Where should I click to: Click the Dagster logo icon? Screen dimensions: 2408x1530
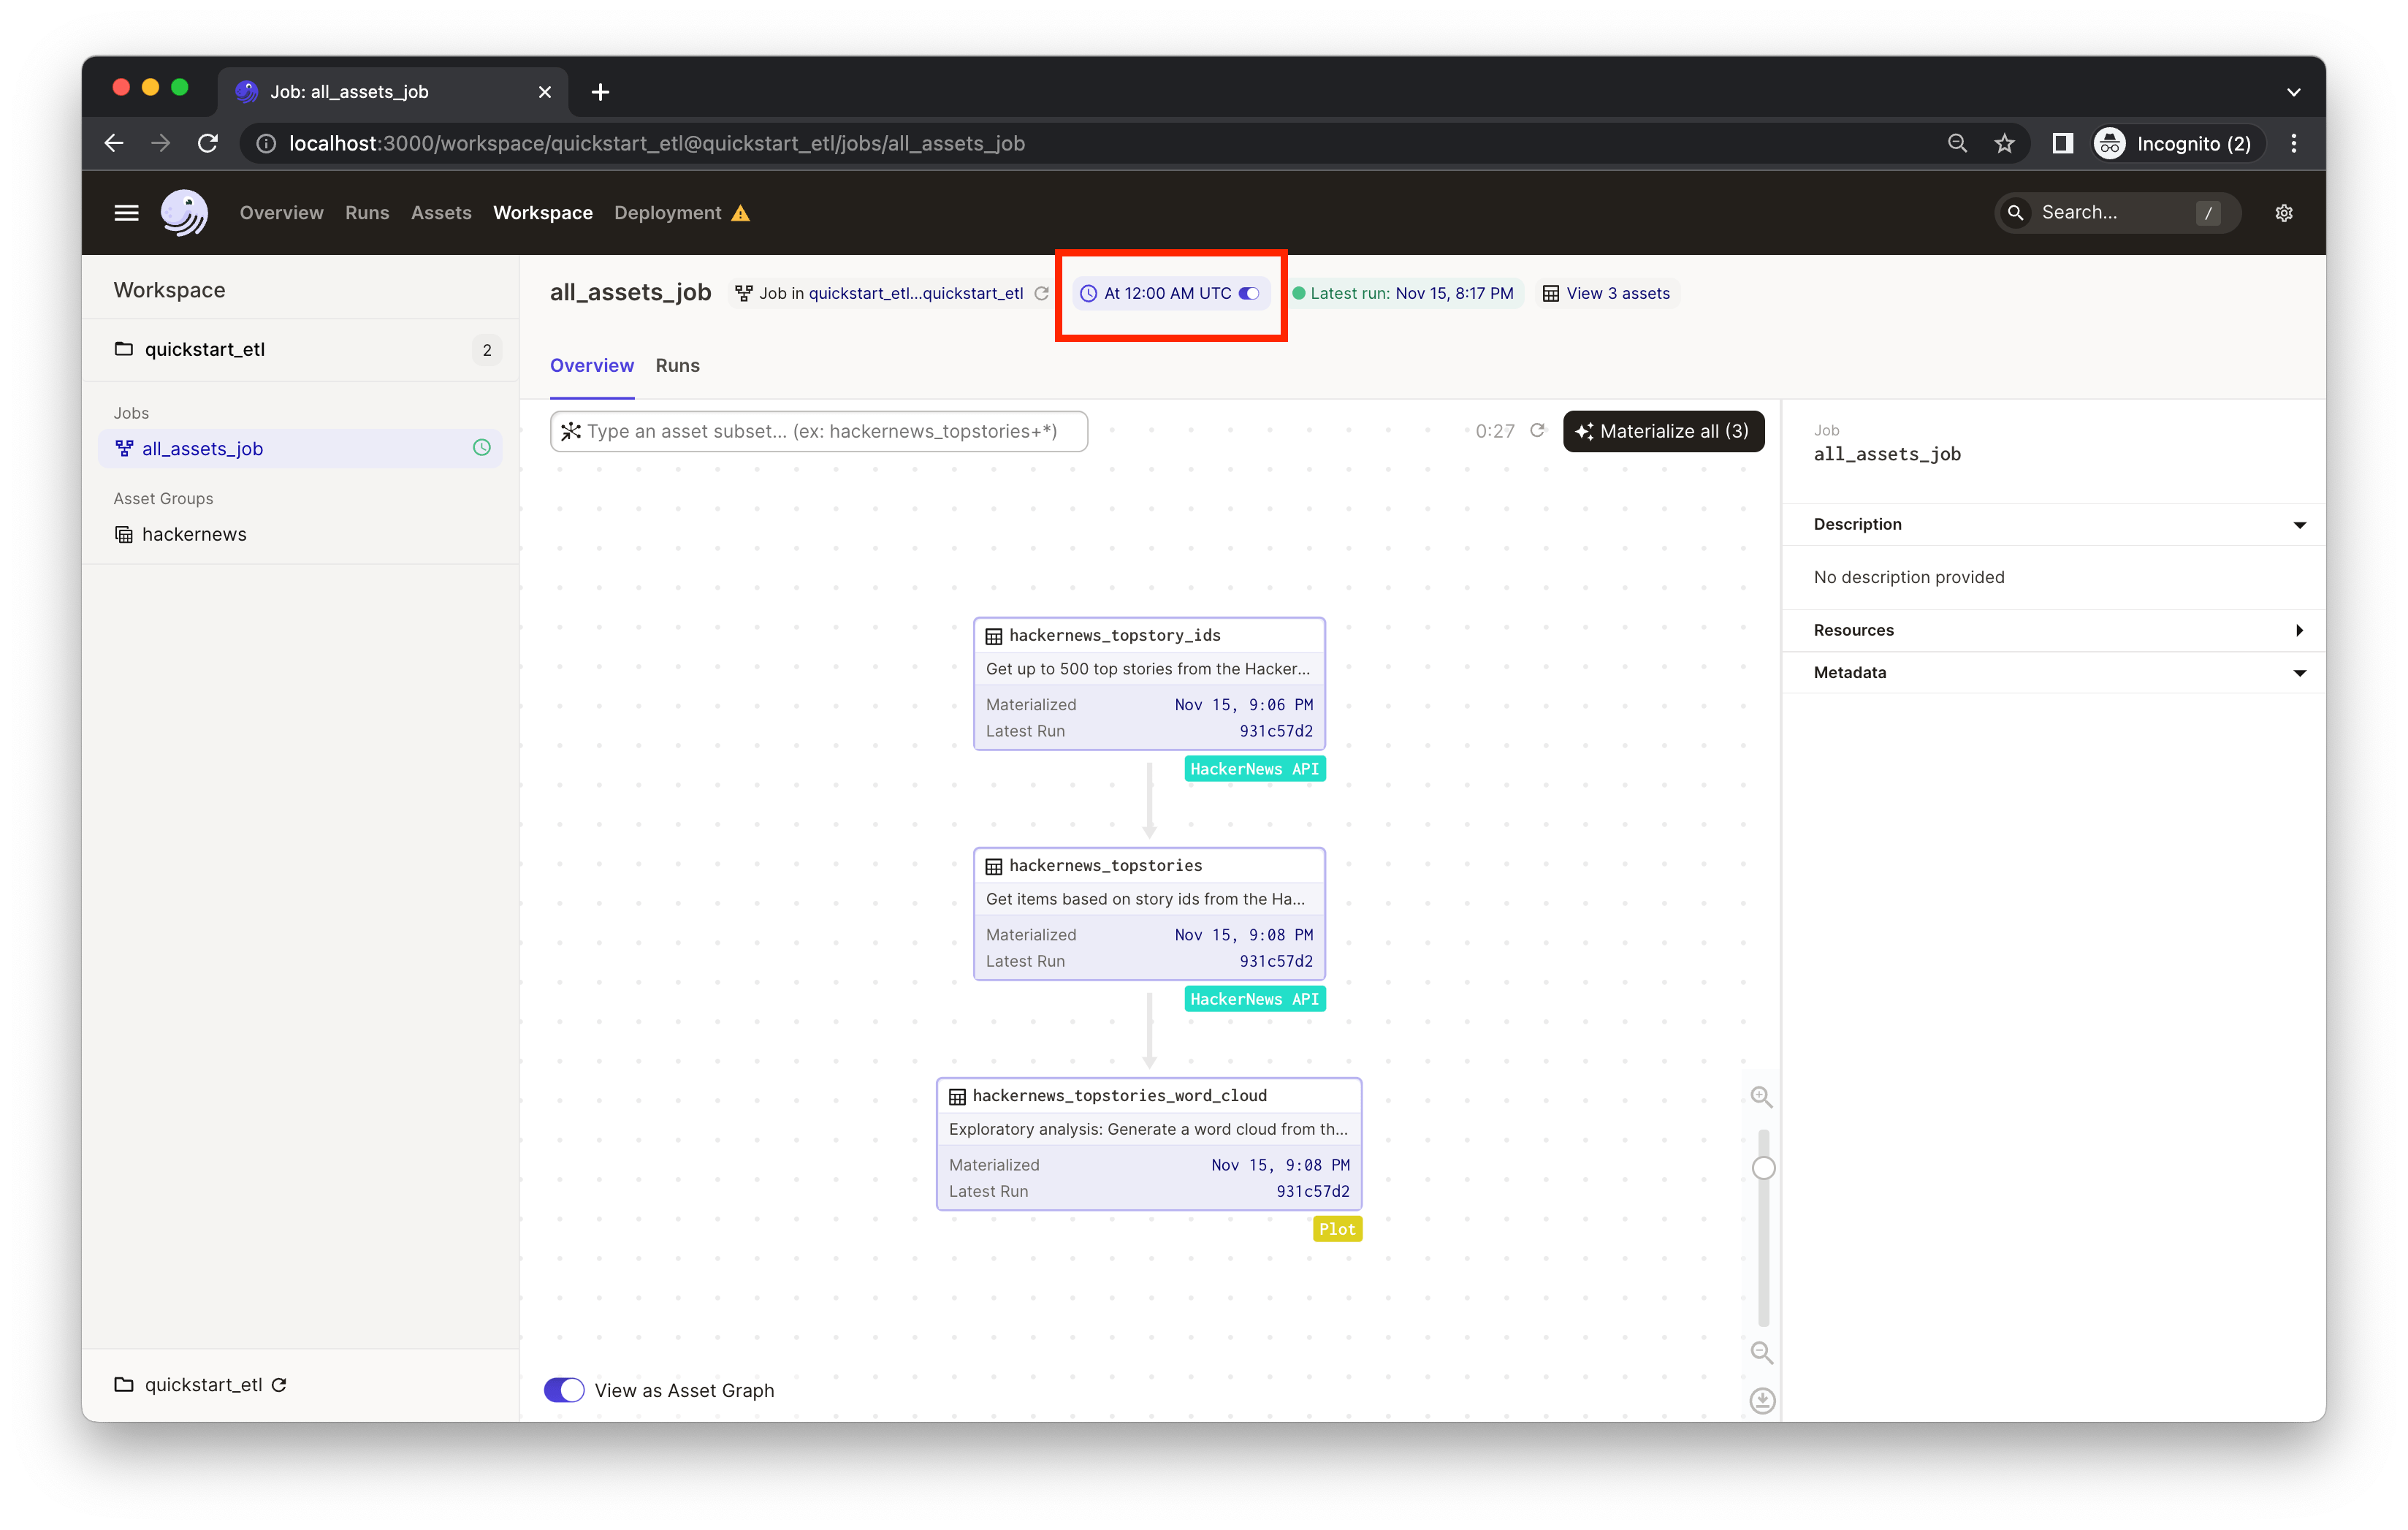(x=184, y=213)
